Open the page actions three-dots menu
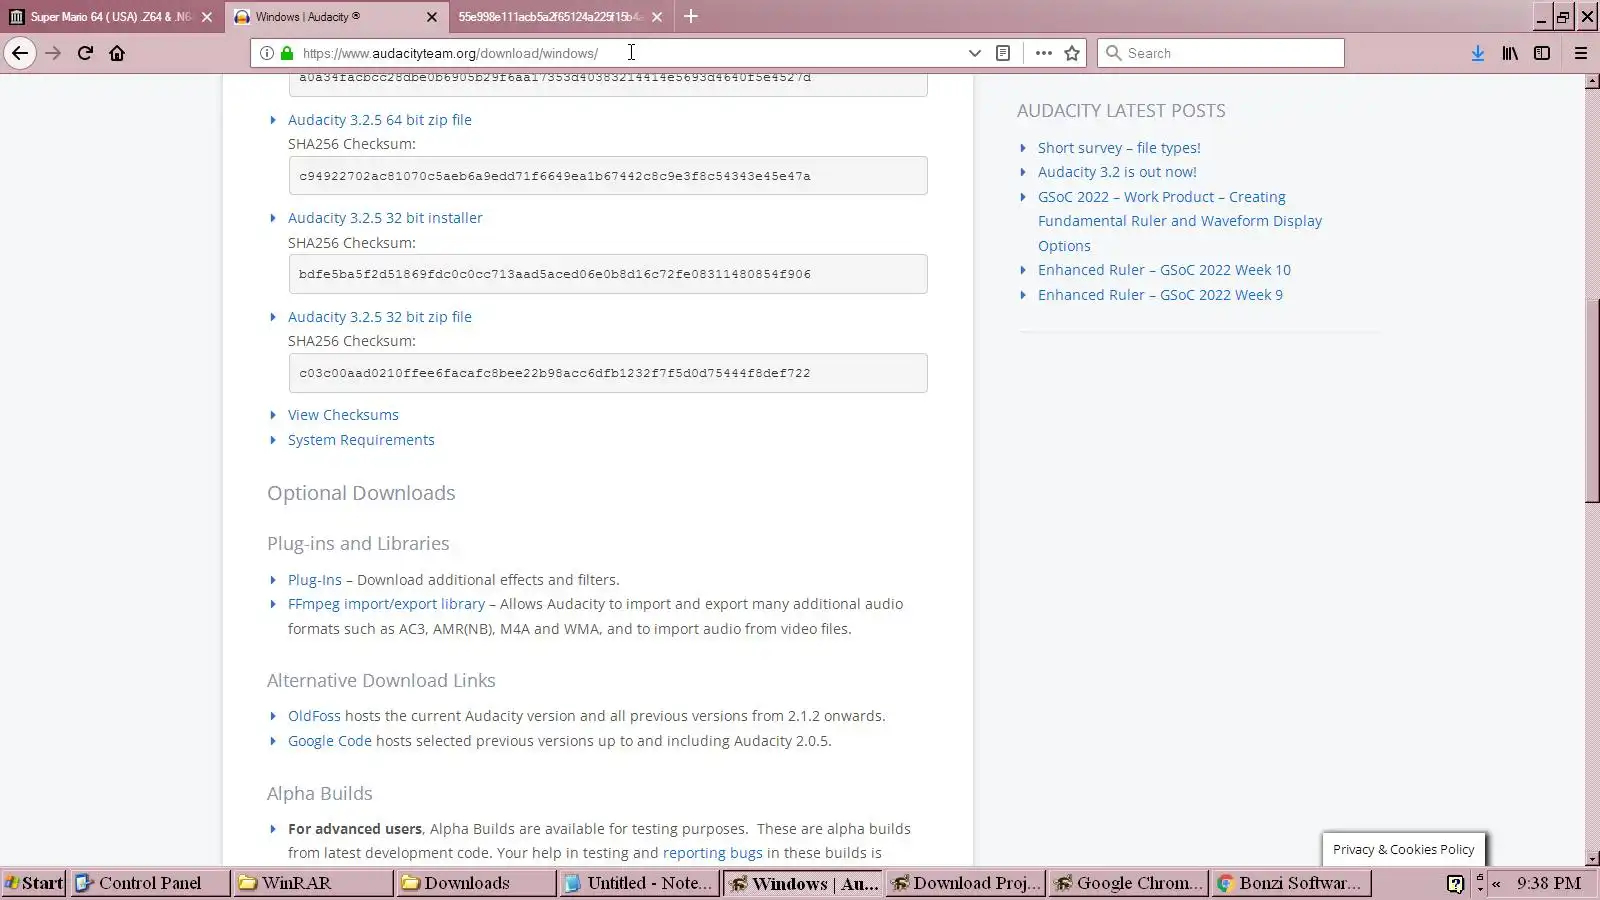The height and width of the screenshot is (900, 1600). click(x=1044, y=53)
